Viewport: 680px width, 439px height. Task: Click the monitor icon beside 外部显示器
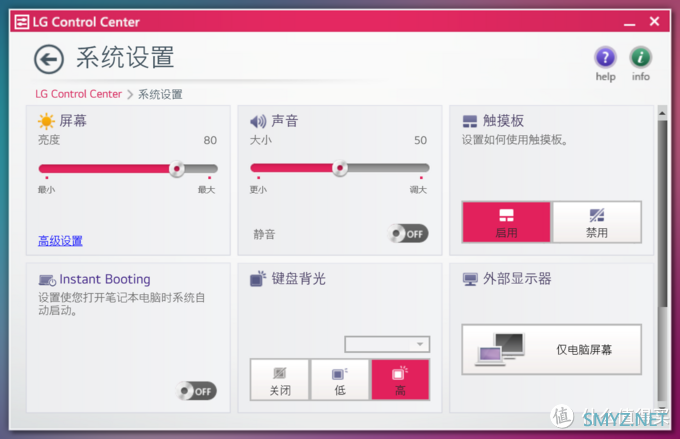tap(470, 280)
